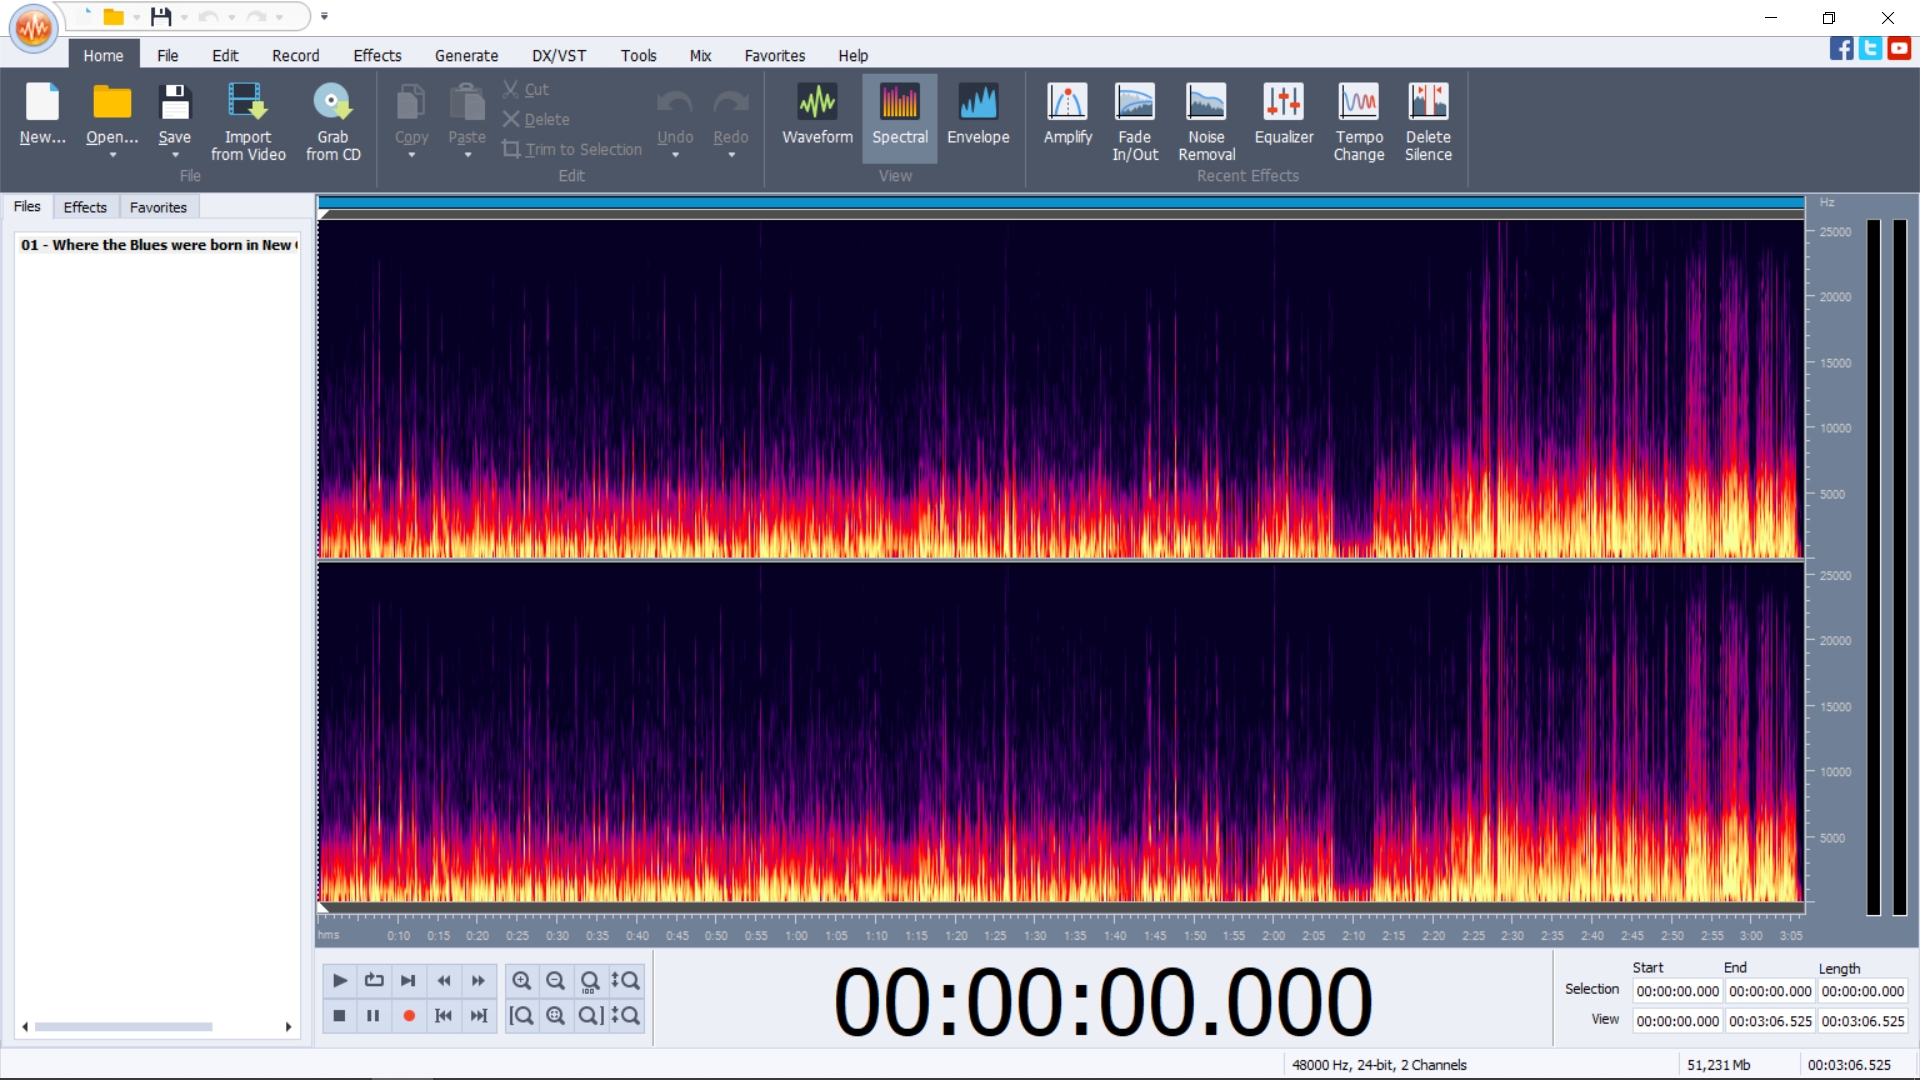The height and width of the screenshot is (1080, 1920).
Task: Open the DX/VST ribbon tab
Action: pyautogui.click(x=559, y=55)
